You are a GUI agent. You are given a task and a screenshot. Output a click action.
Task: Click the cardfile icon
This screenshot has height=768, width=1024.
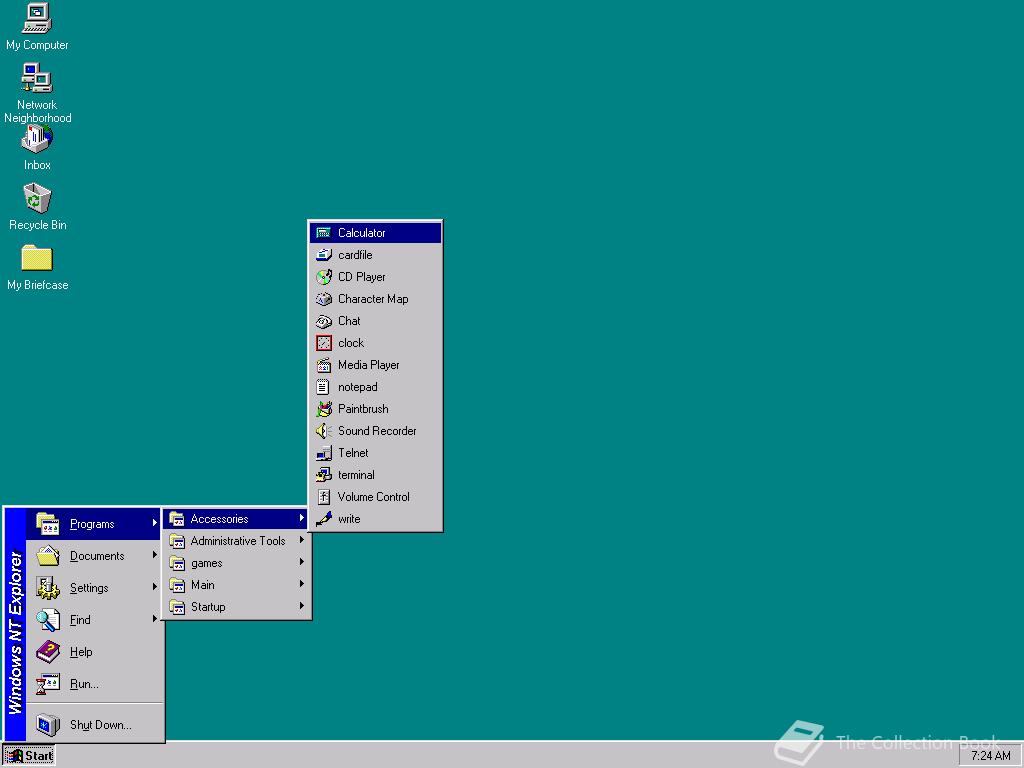324,255
